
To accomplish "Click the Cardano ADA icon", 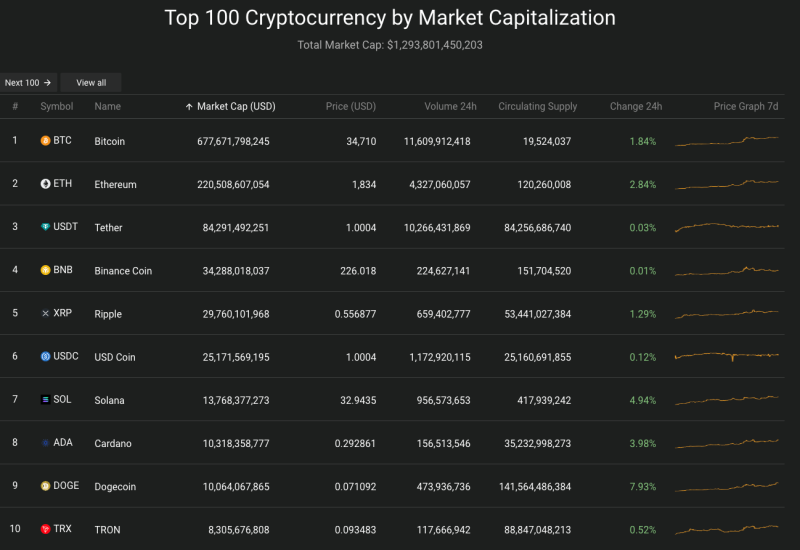I will tap(45, 443).
